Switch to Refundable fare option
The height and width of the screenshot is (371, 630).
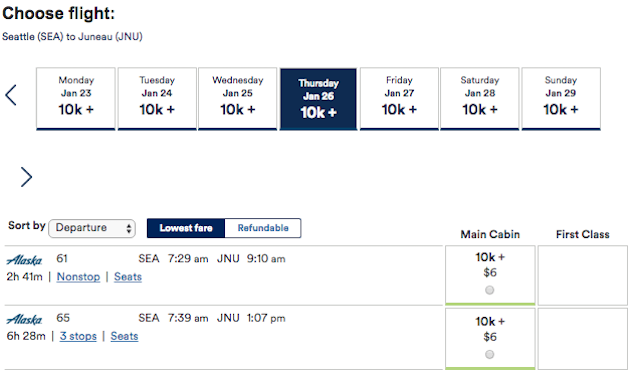point(263,228)
